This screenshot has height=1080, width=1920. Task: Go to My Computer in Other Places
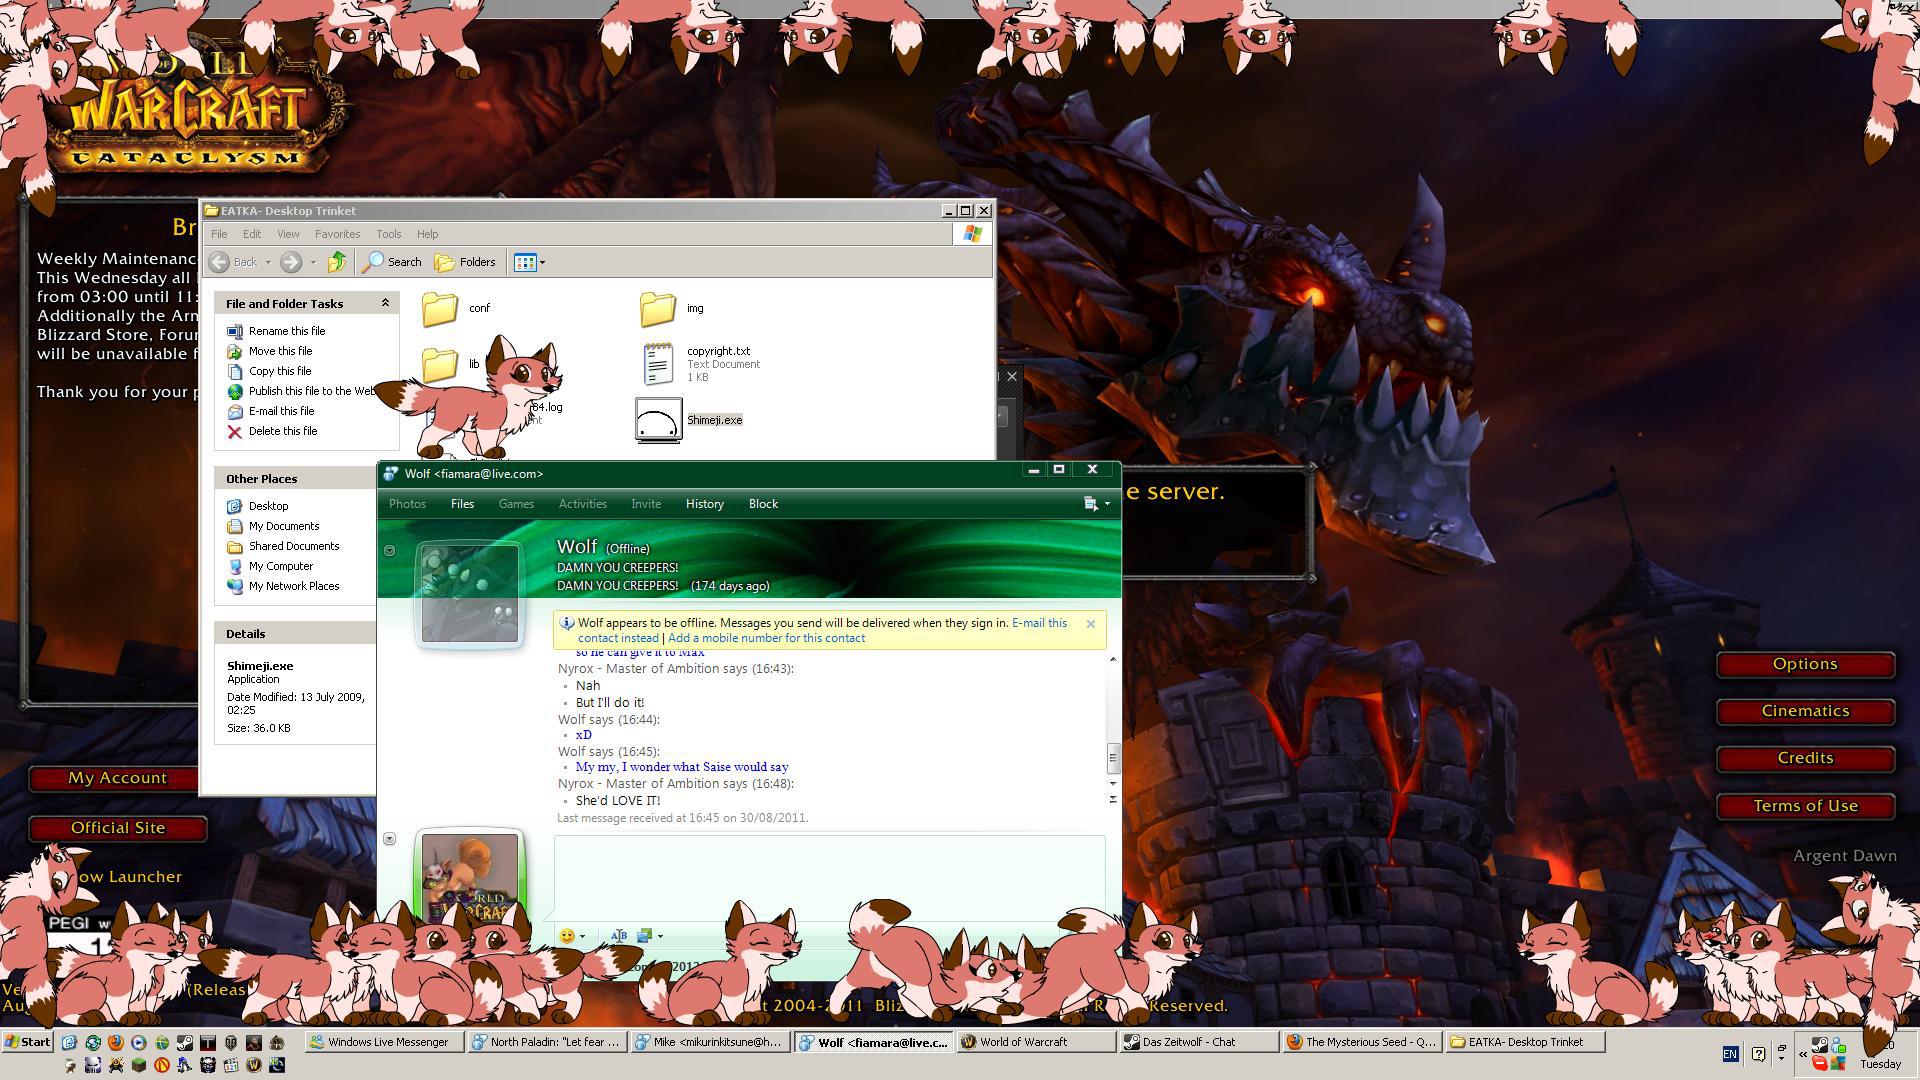click(x=280, y=566)
